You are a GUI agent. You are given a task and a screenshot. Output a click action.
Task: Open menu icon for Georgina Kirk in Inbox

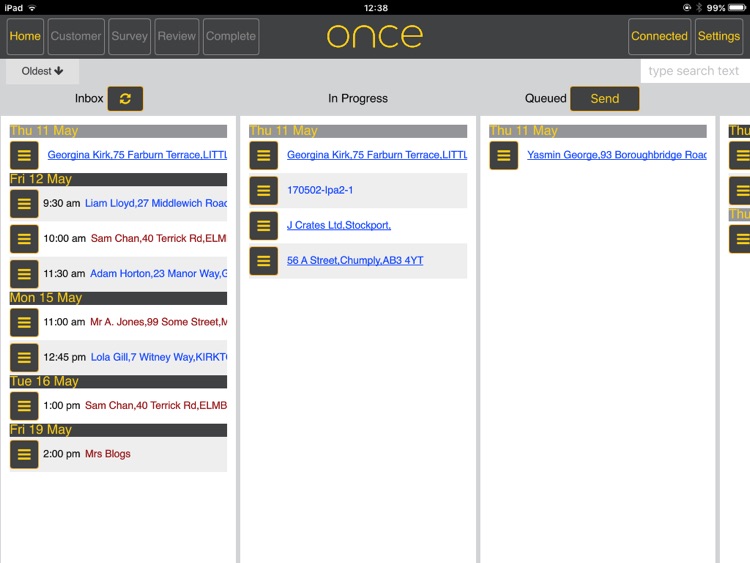24,155
